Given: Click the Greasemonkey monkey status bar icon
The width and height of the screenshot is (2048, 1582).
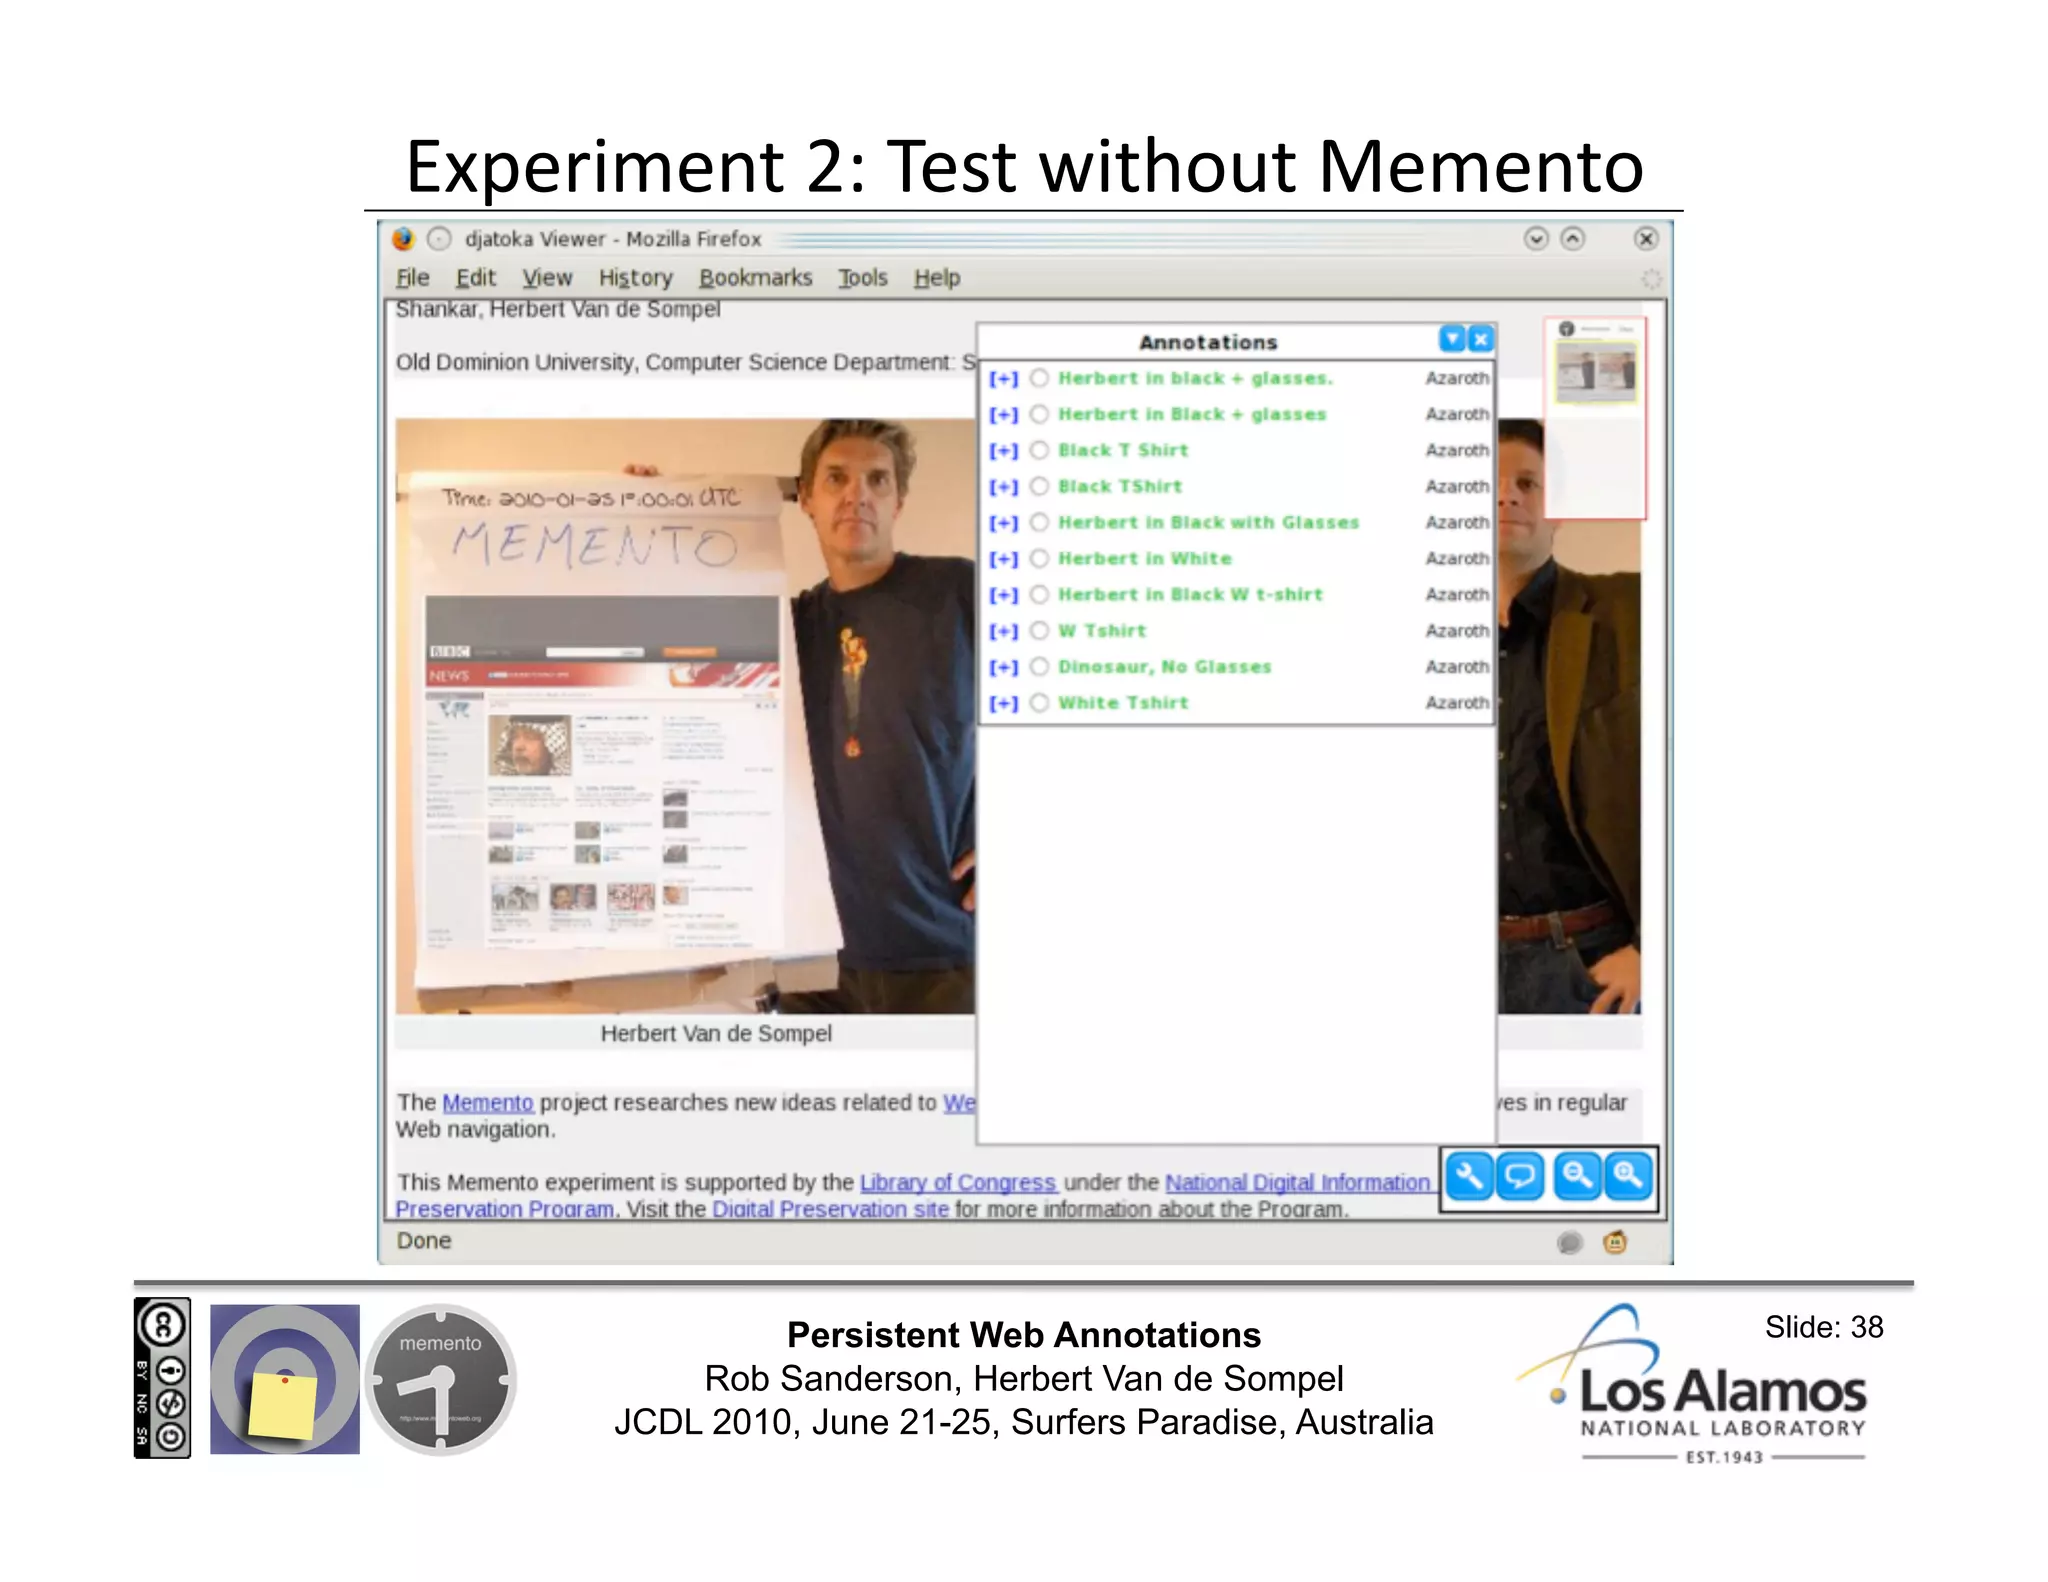Looking at the screenshot, I should (x=1615, y=1242).
